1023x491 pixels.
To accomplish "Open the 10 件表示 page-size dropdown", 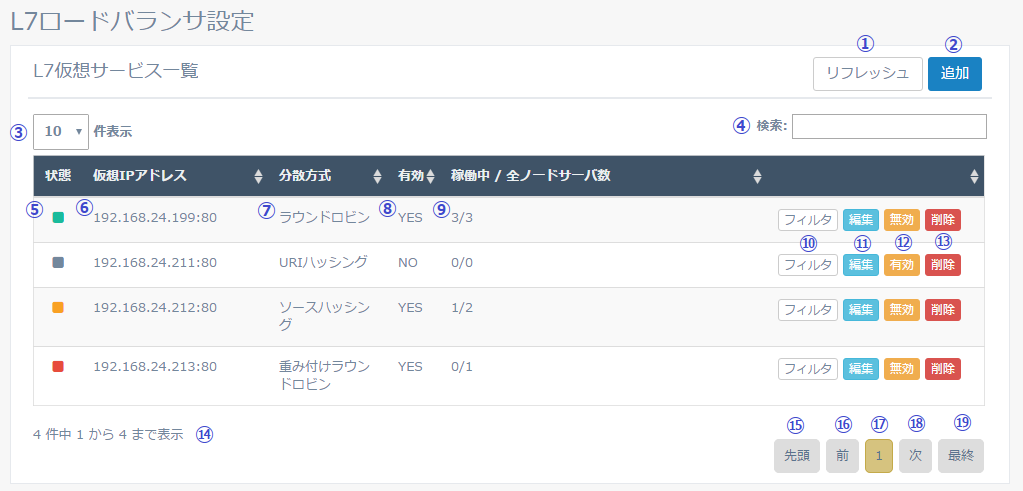I will pyautogui.click(x=61, y=131).
